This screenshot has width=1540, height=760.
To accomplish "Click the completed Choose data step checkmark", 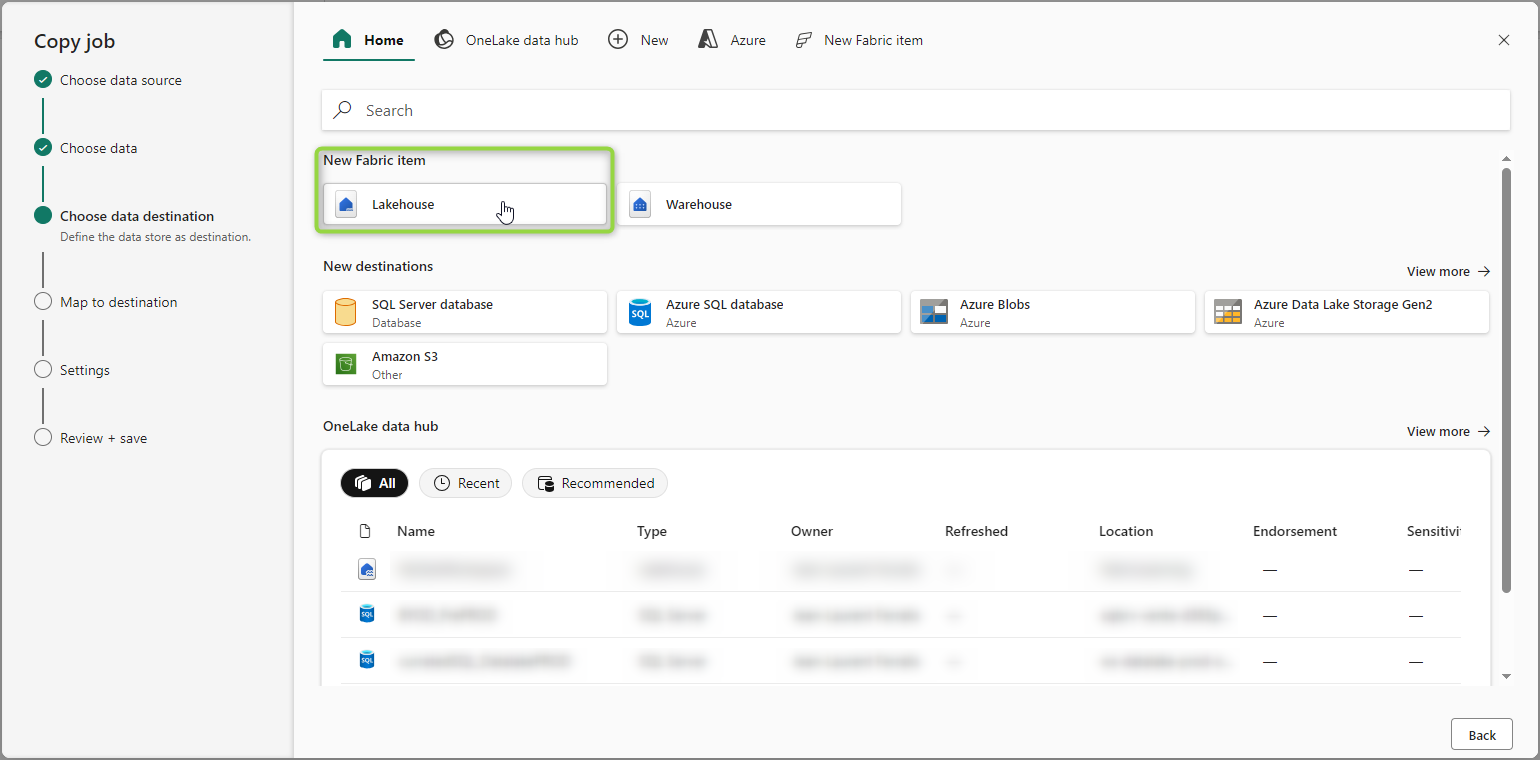I will coord(43,148).
